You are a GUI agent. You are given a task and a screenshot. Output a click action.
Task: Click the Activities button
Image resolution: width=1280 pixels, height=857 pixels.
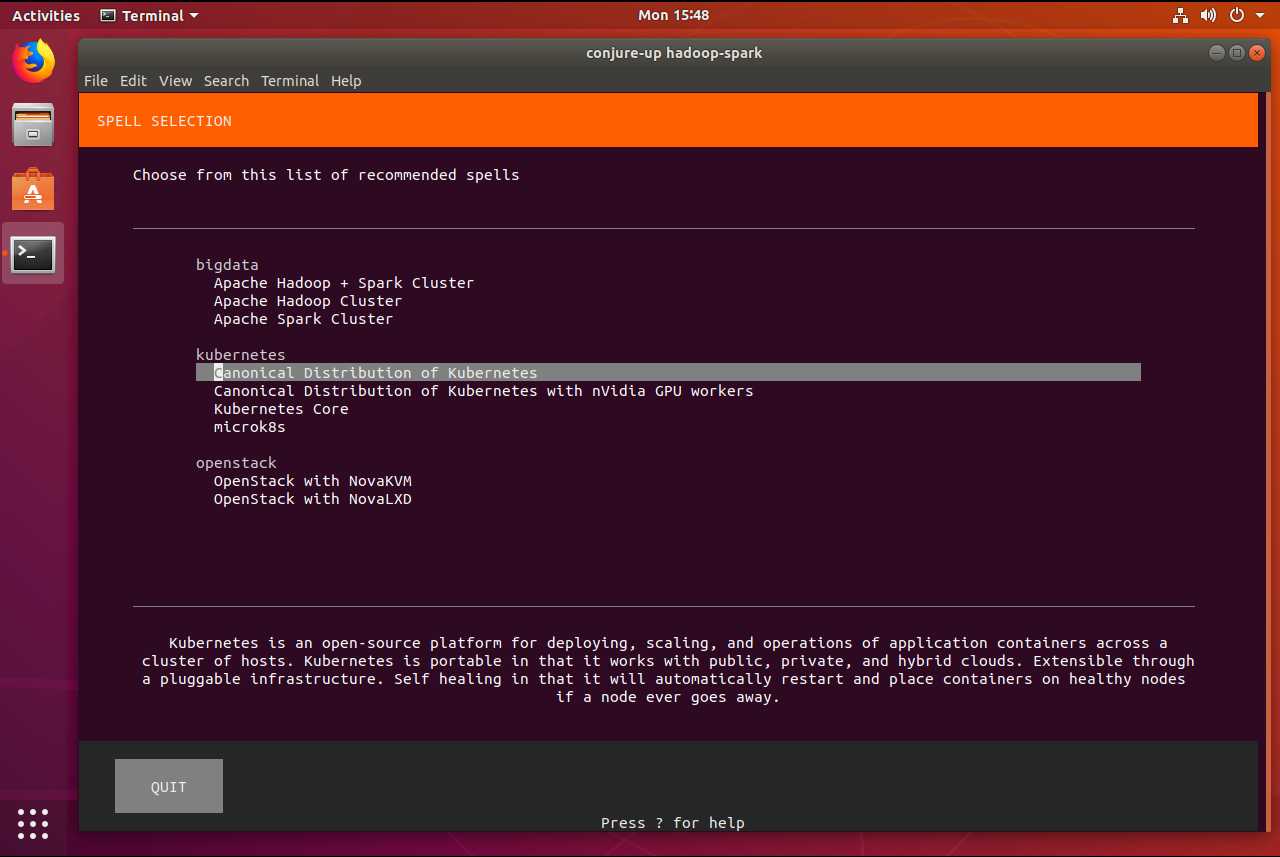click(46, 16)
